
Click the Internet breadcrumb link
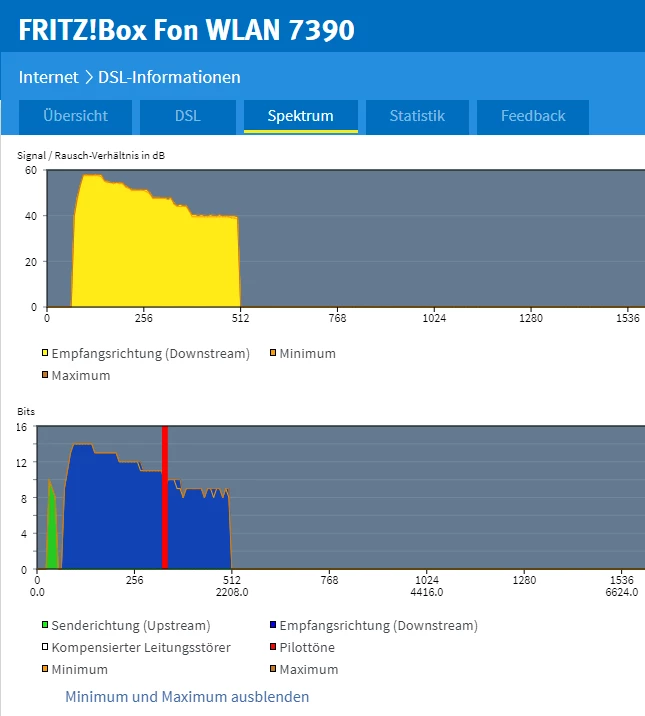[x=48, y=77]
